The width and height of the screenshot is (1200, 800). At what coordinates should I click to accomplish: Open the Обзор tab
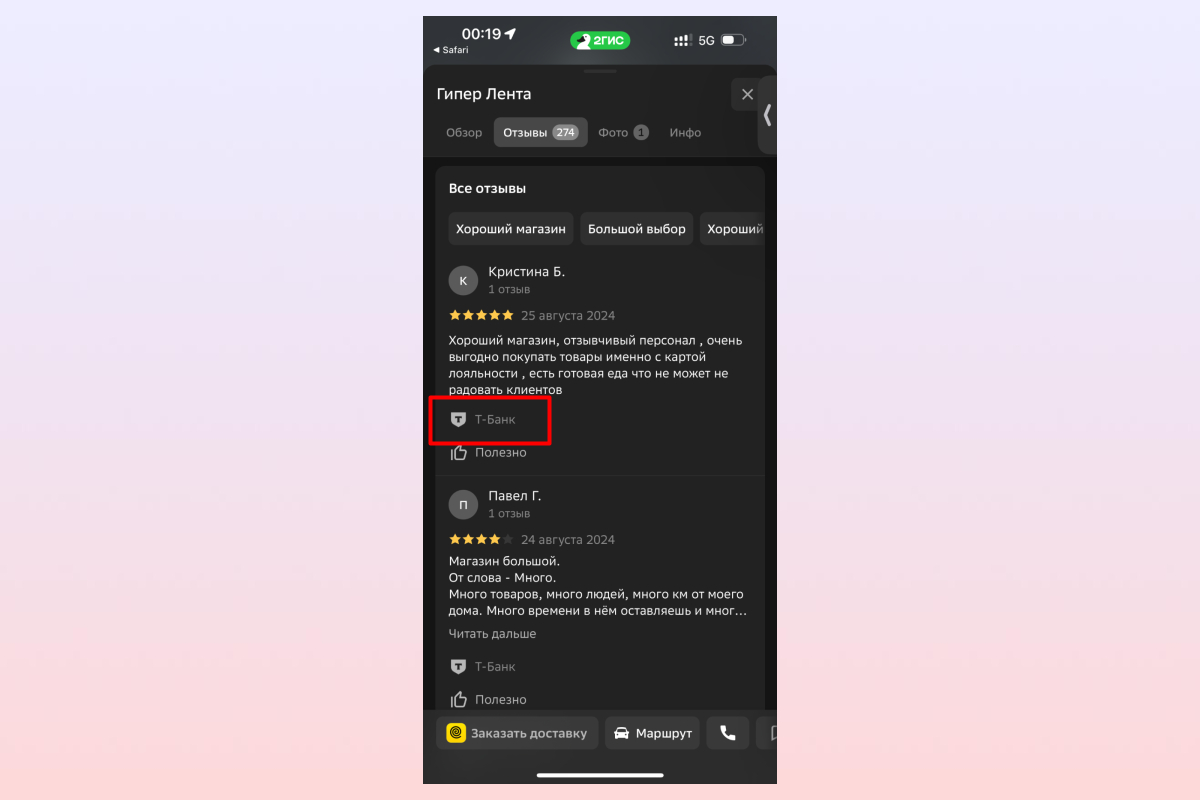tap(464, 132)
